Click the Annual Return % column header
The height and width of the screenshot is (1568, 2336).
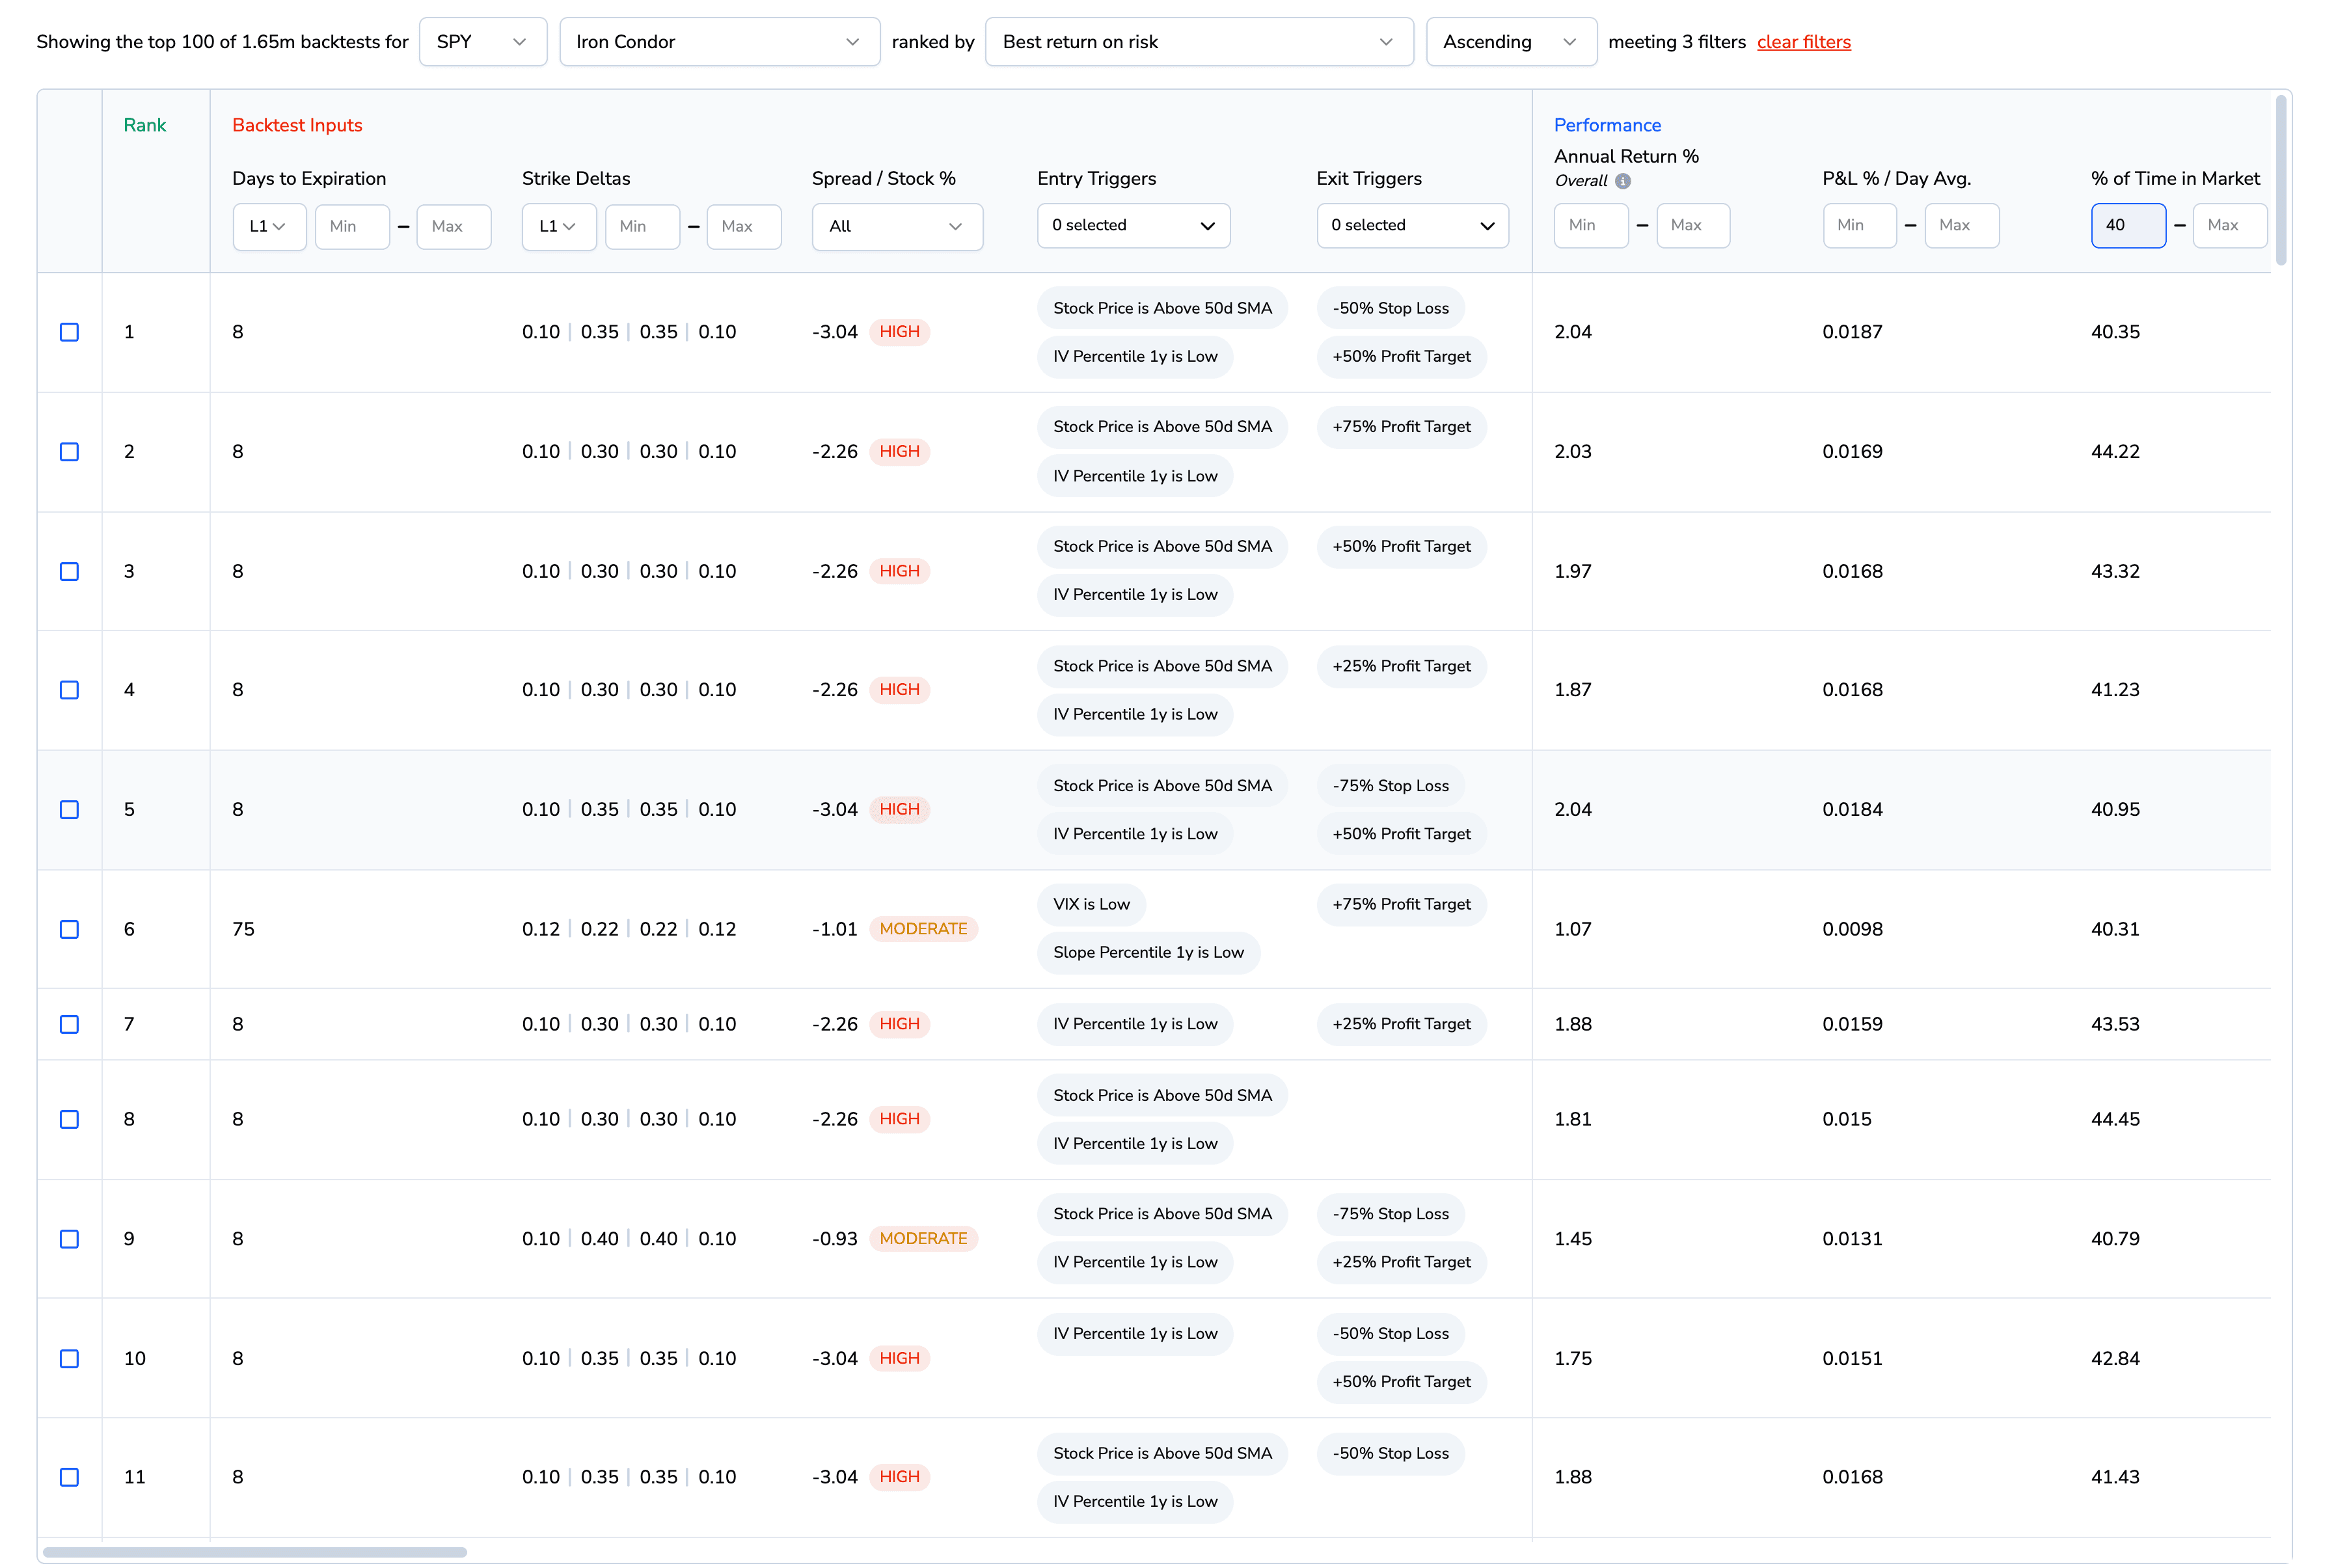point(1626,156)
